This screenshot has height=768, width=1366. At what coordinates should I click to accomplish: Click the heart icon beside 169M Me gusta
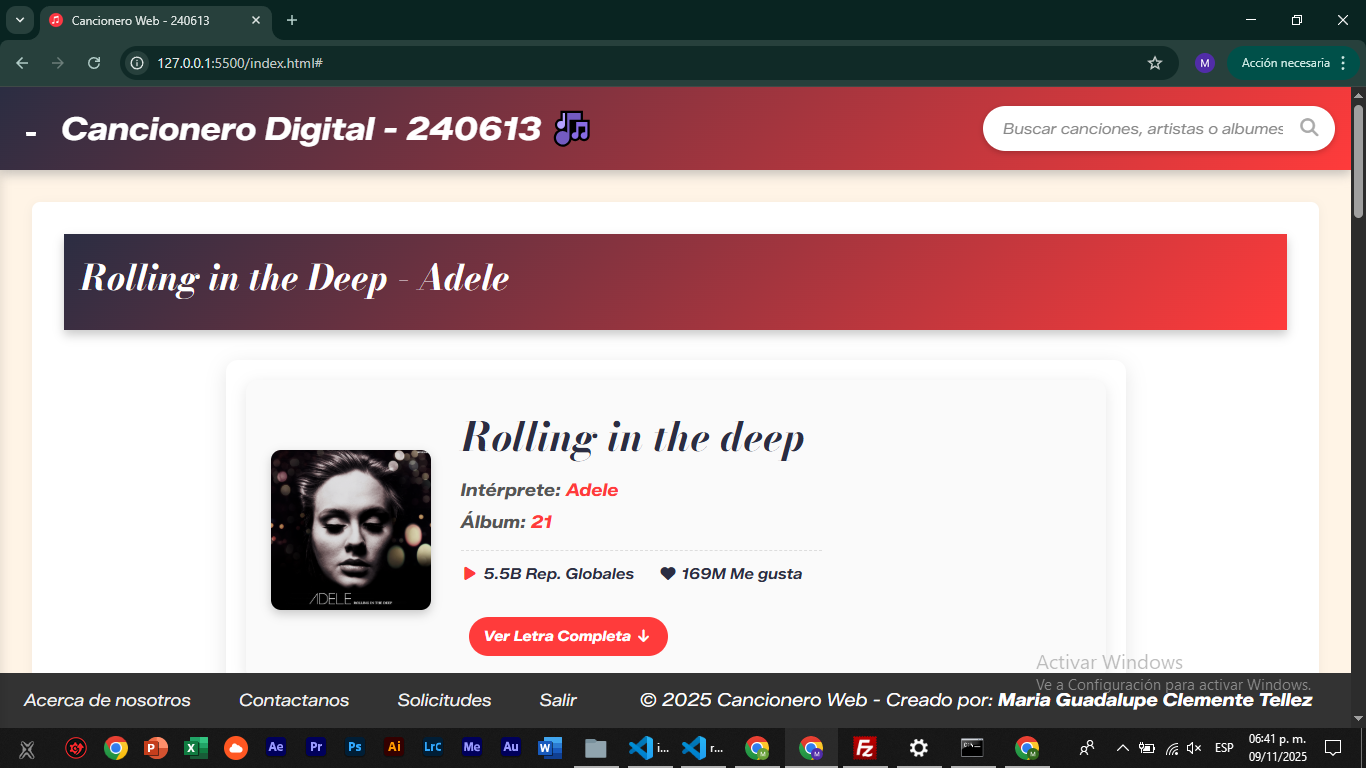click(x=668, y=574)
